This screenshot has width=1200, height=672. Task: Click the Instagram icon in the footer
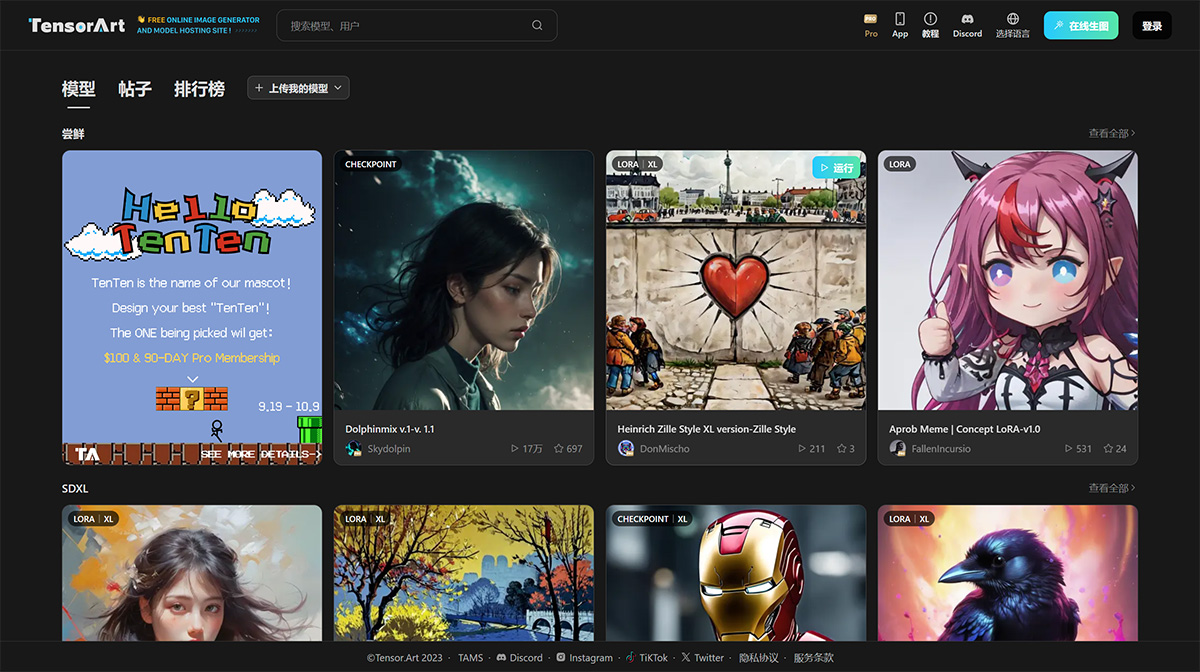(560, 657)
